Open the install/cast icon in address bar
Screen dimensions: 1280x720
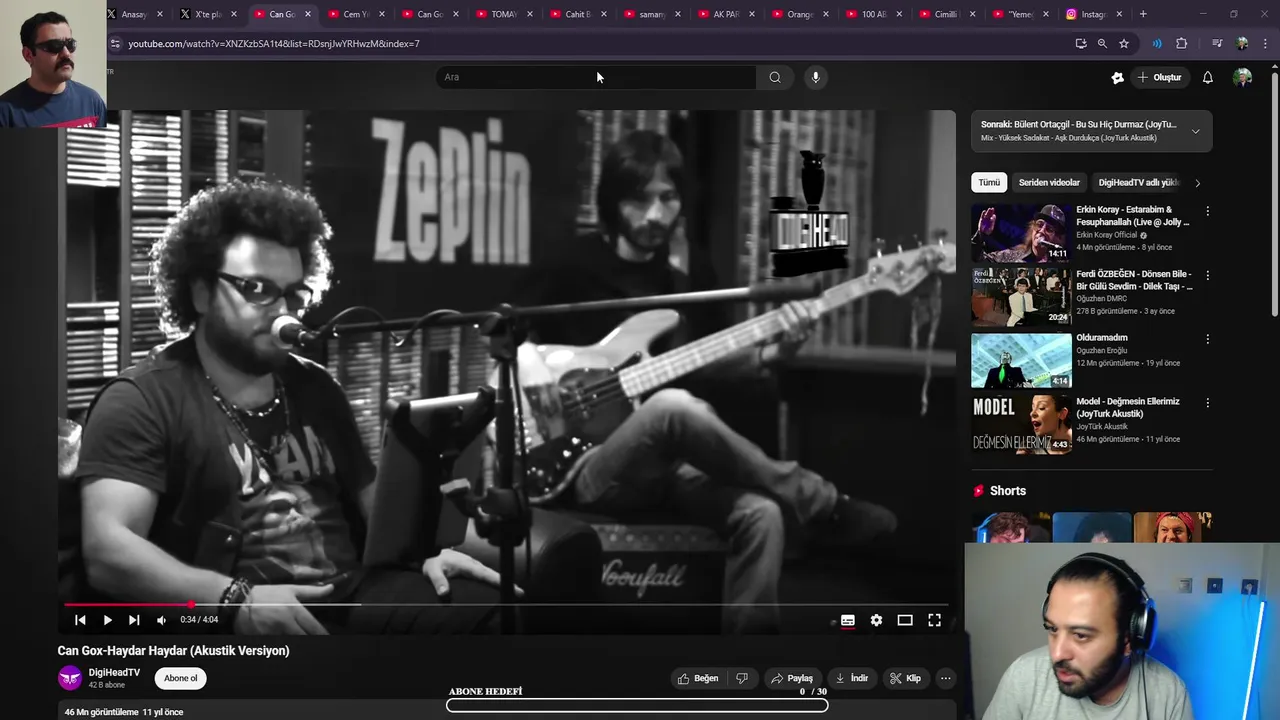[x=1080, y=44]
